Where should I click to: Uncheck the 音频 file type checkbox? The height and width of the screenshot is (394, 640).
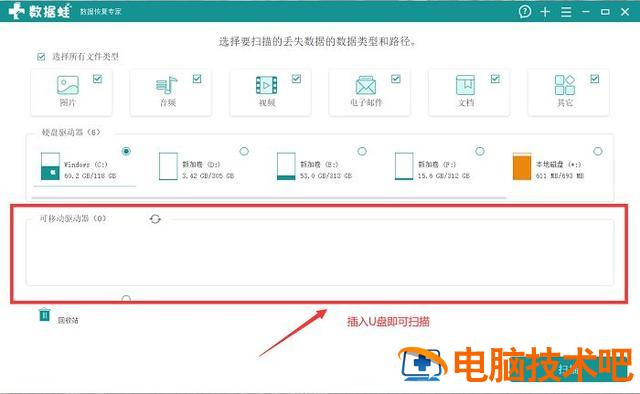coord(197,78)
